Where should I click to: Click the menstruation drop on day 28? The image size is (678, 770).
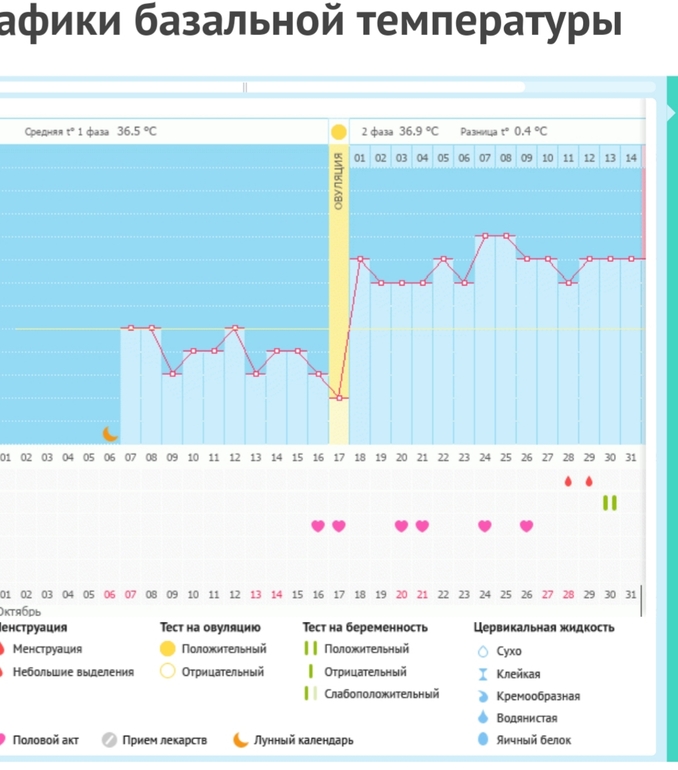pos(568,481)
